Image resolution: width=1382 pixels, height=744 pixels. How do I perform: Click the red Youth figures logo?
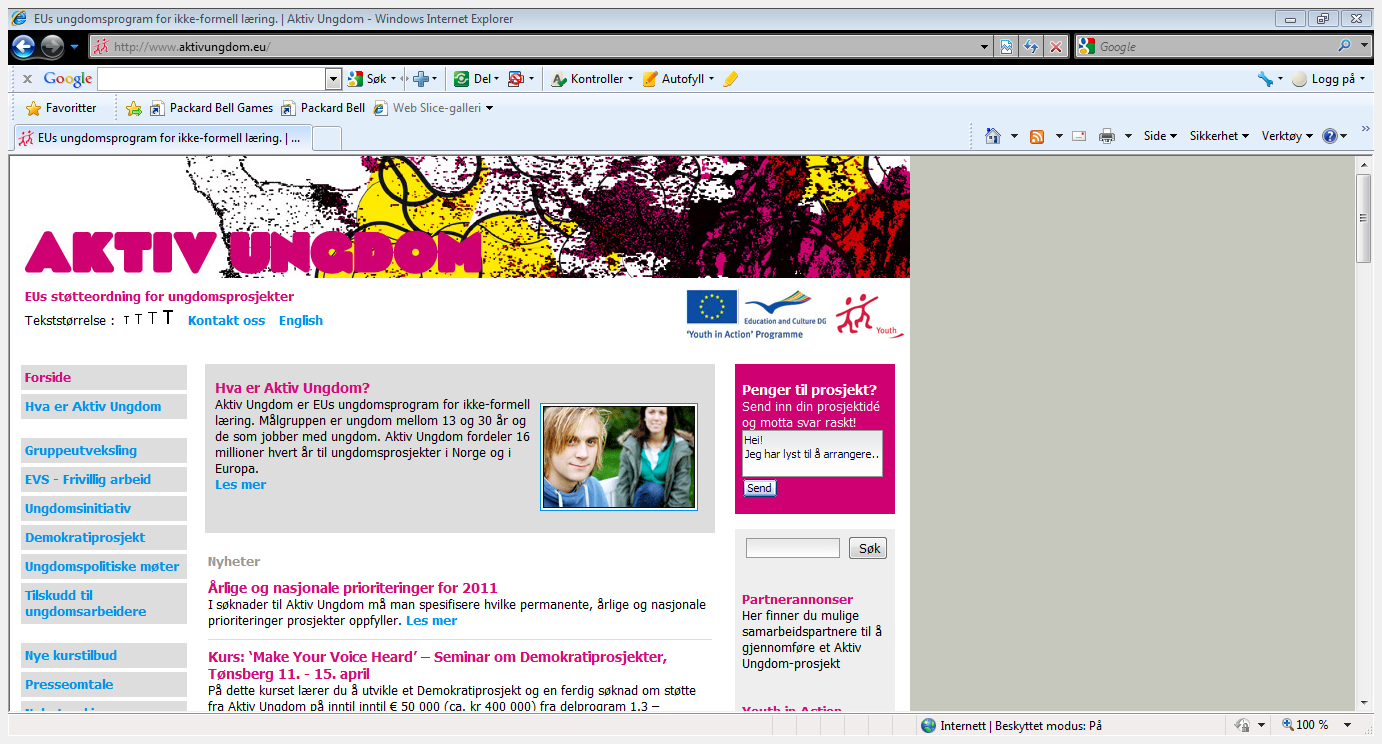coord(869,315)
